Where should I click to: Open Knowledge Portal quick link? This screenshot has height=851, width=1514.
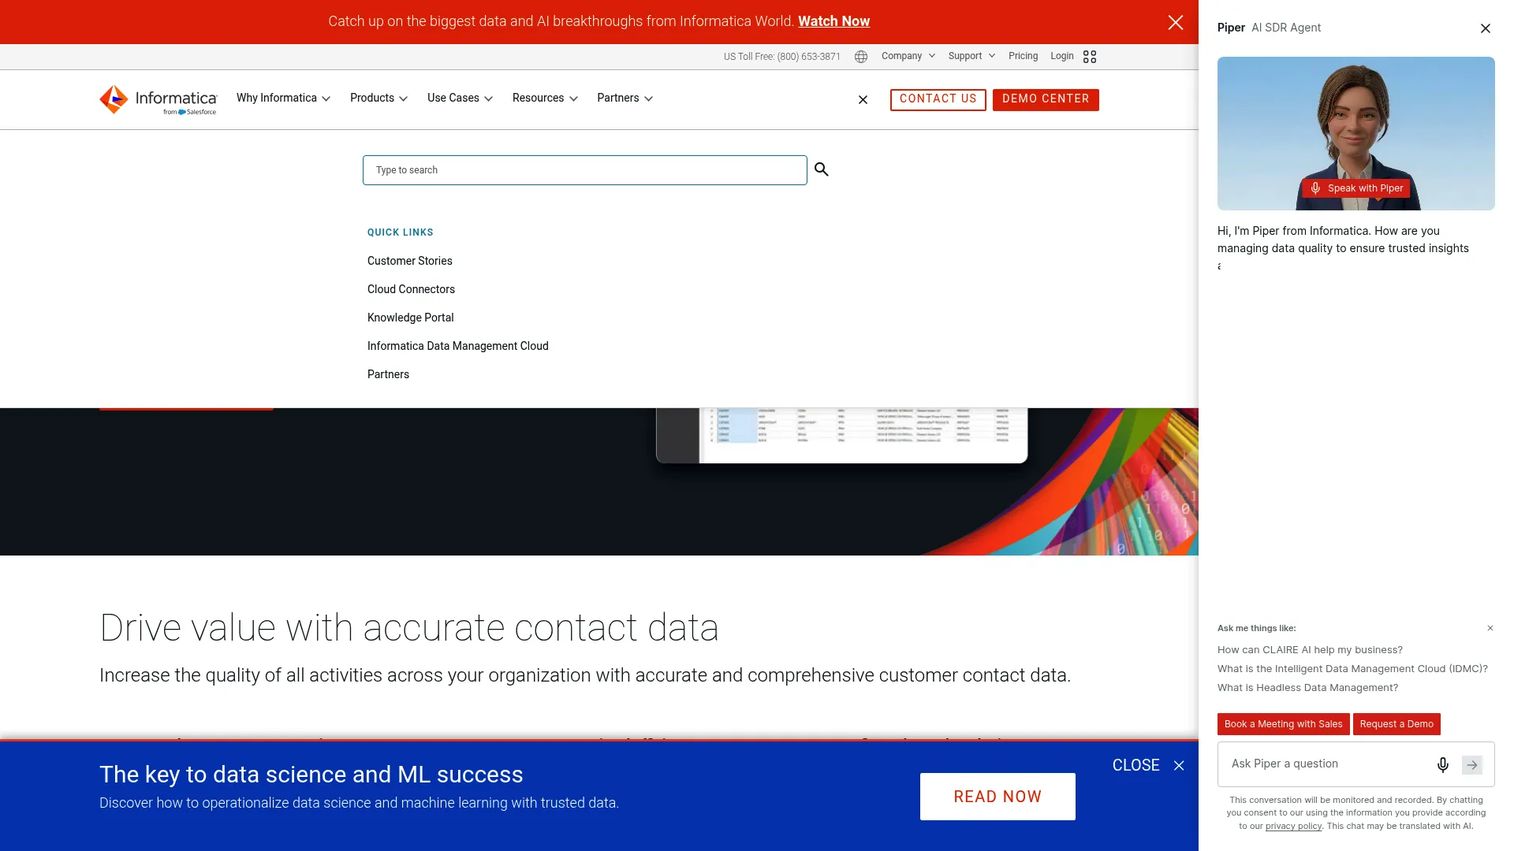click(410, 318)
